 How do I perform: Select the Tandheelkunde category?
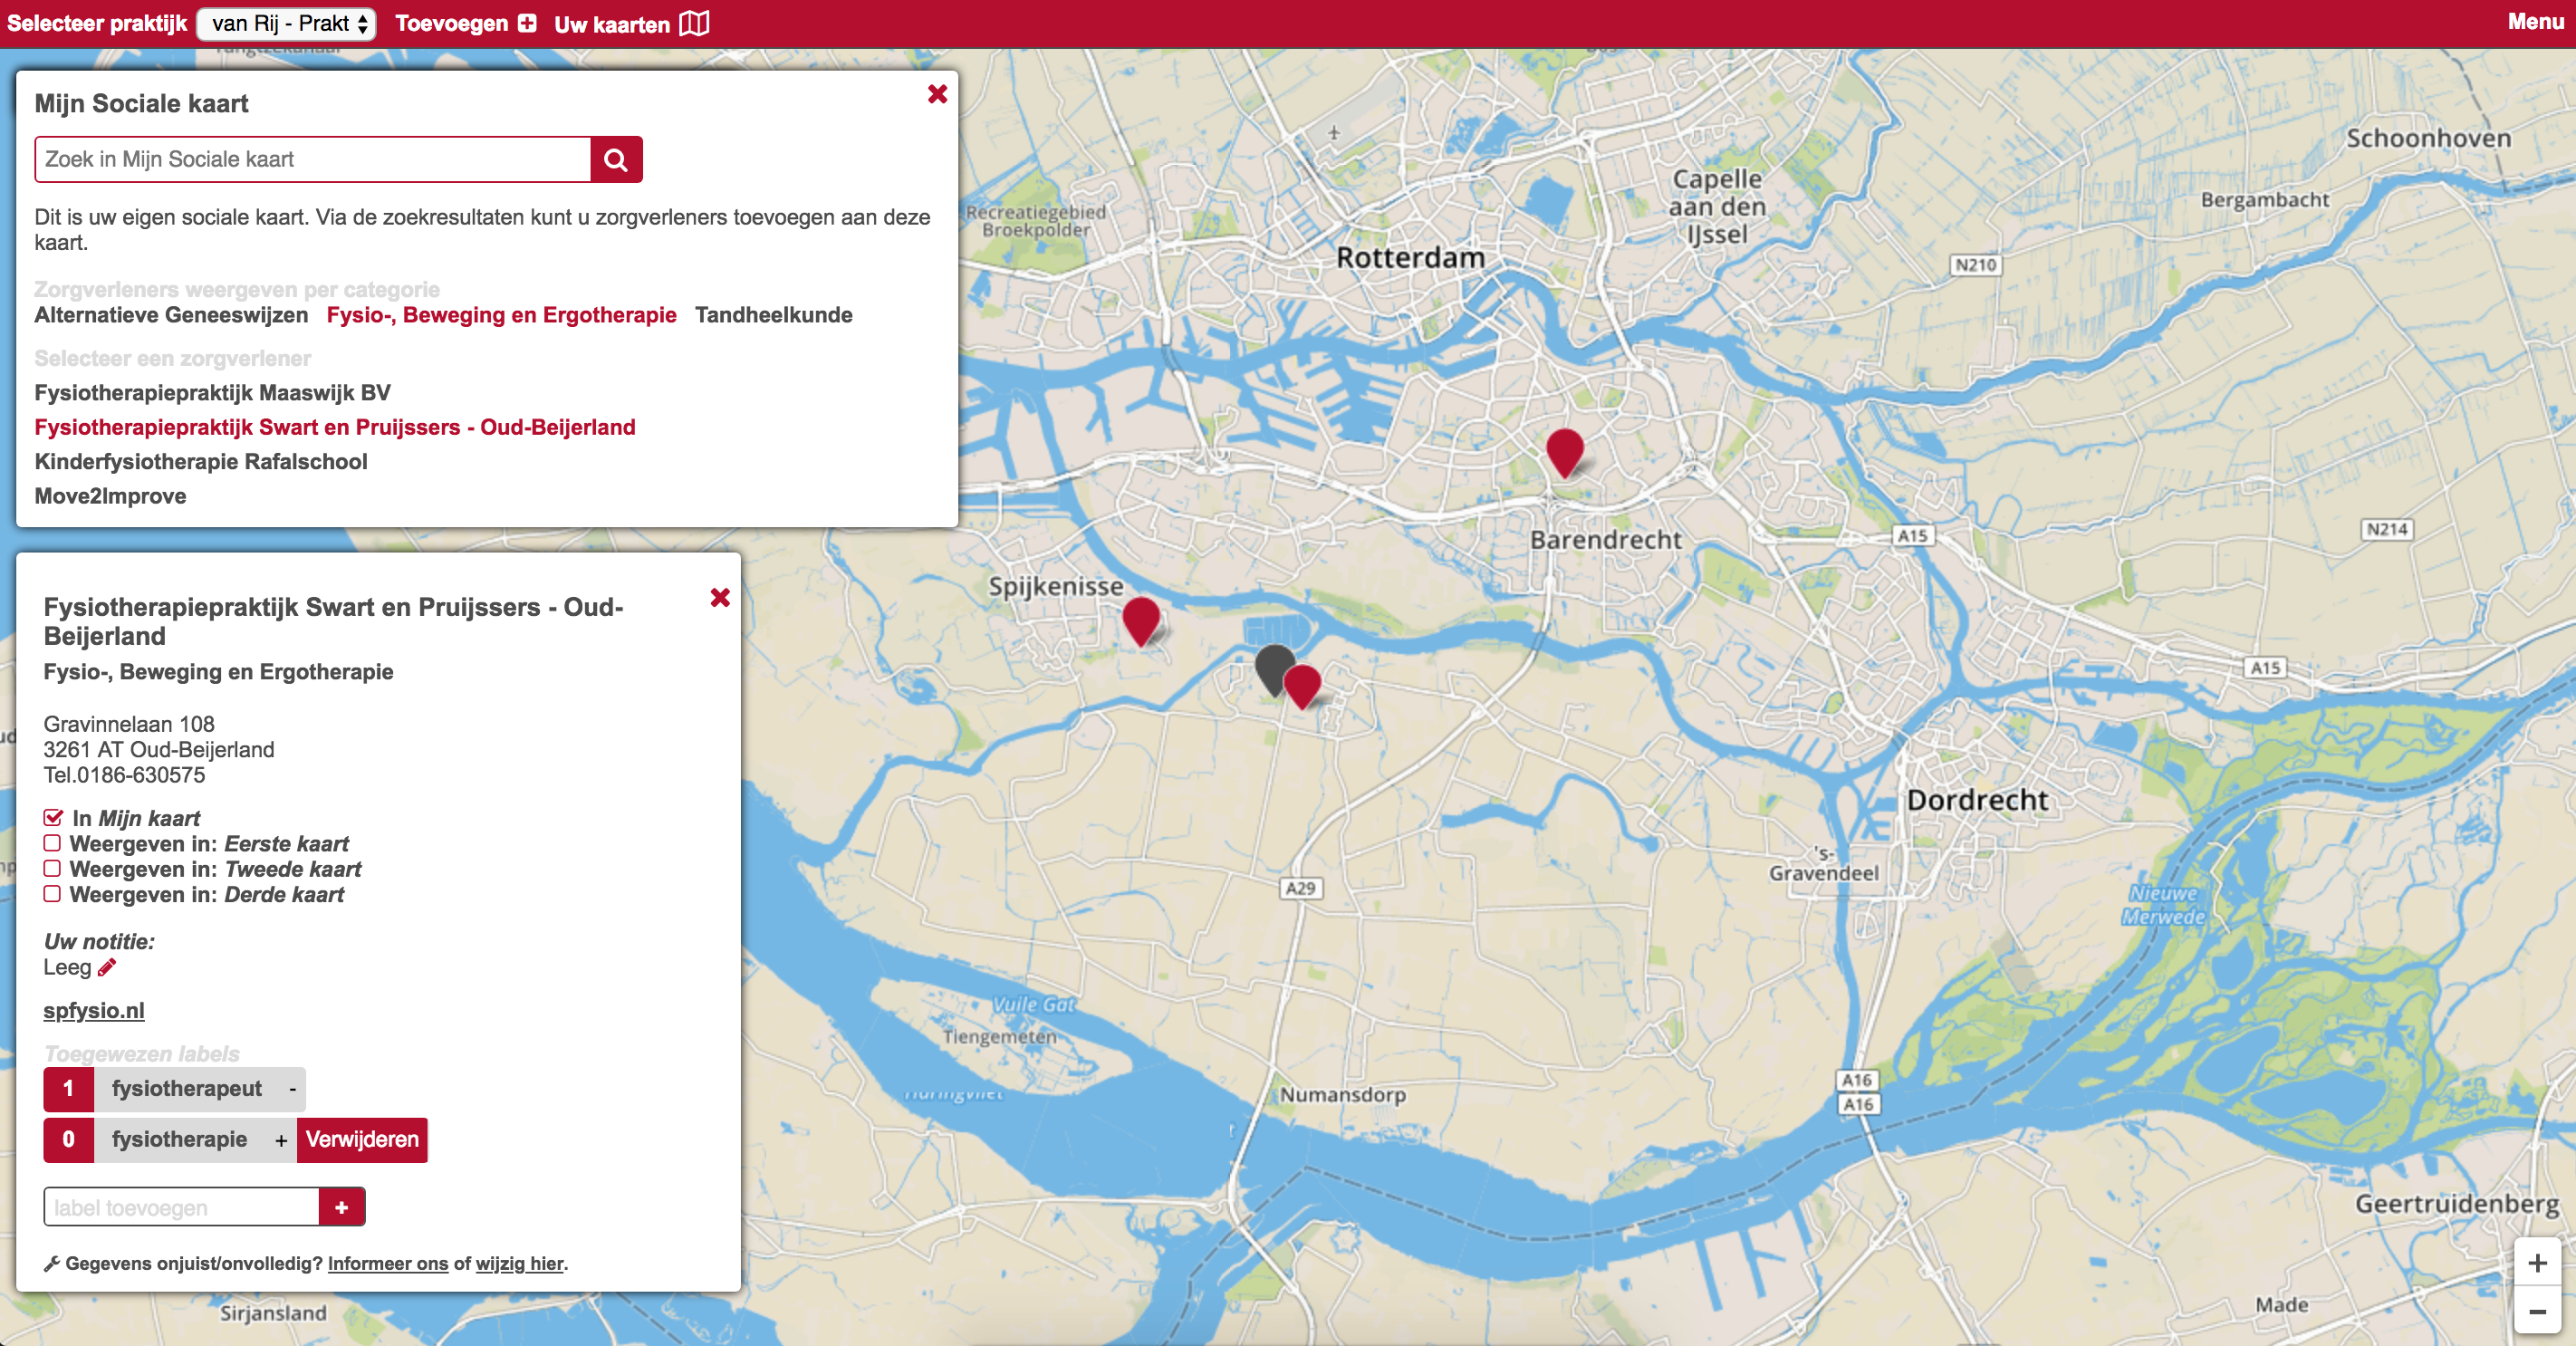pos(773,315)
